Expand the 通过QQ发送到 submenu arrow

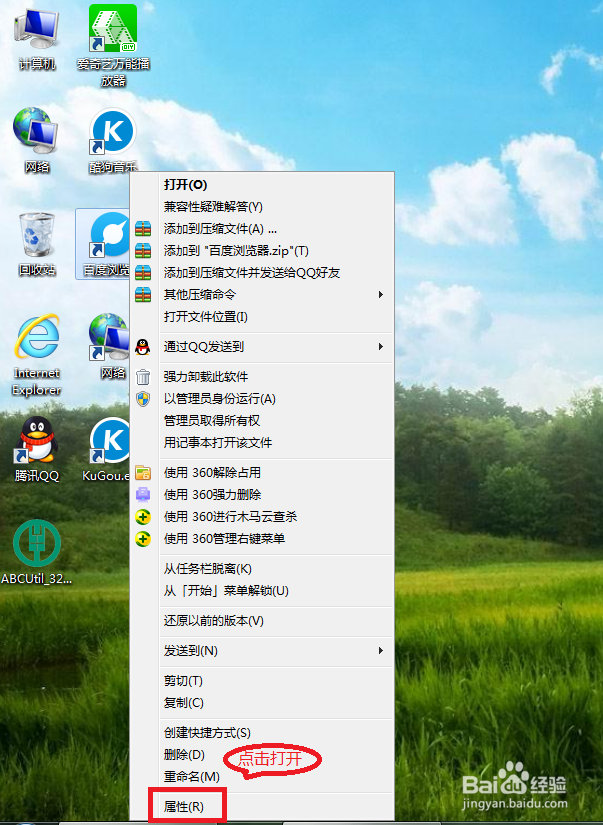pos(381,347)
